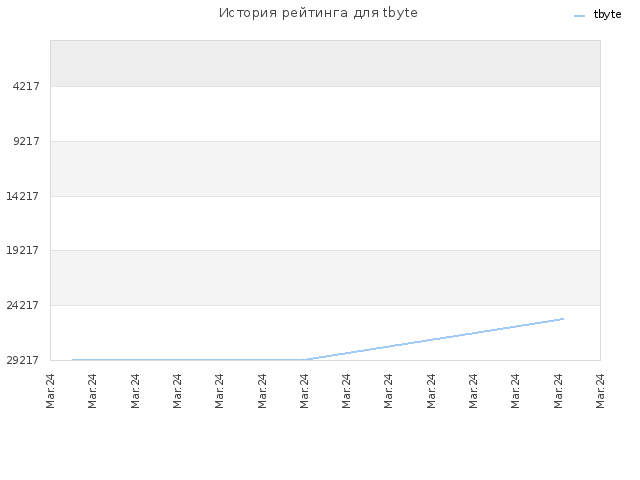Click the 14217 y-axis label
The width and height of the screenshot is (640, 480).
click(22, 196)
